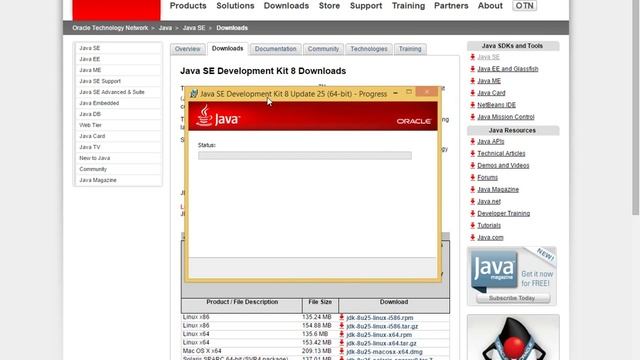Open the Partners menu

click(451, 6)
